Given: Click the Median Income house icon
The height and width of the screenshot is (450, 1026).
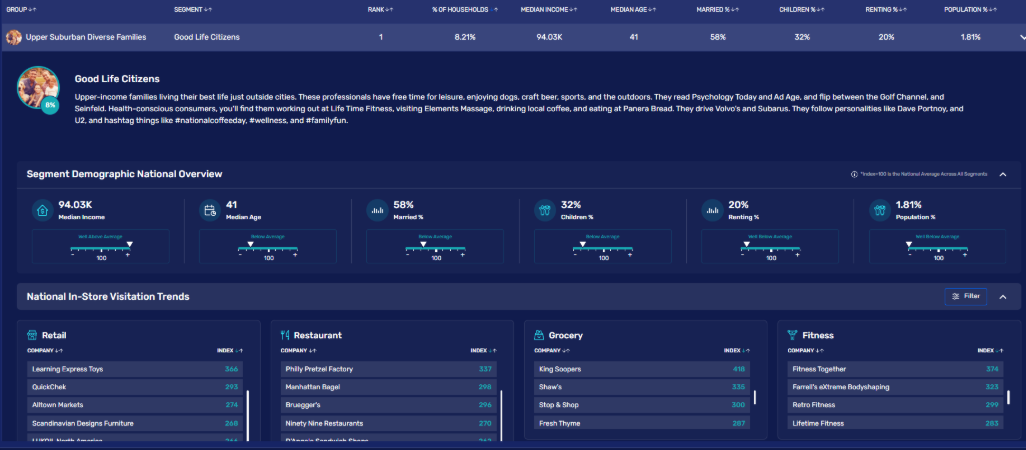Looking at the screenshot, I should [43, 211].
